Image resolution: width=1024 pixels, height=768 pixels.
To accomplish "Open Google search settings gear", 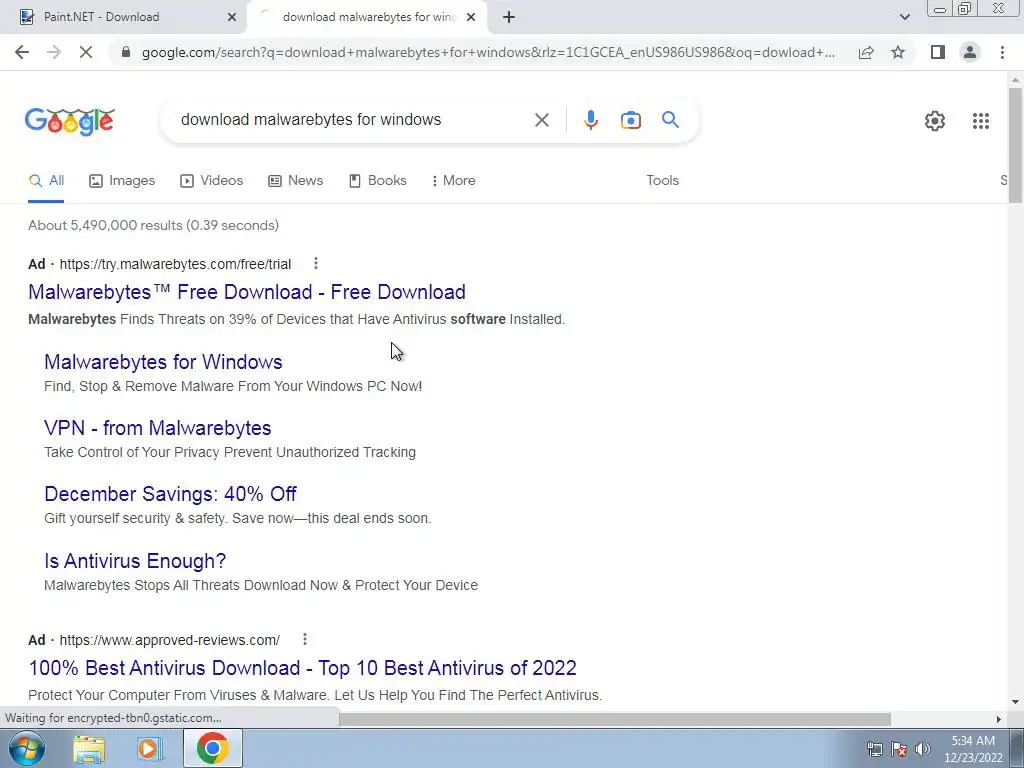I will 935,121.
